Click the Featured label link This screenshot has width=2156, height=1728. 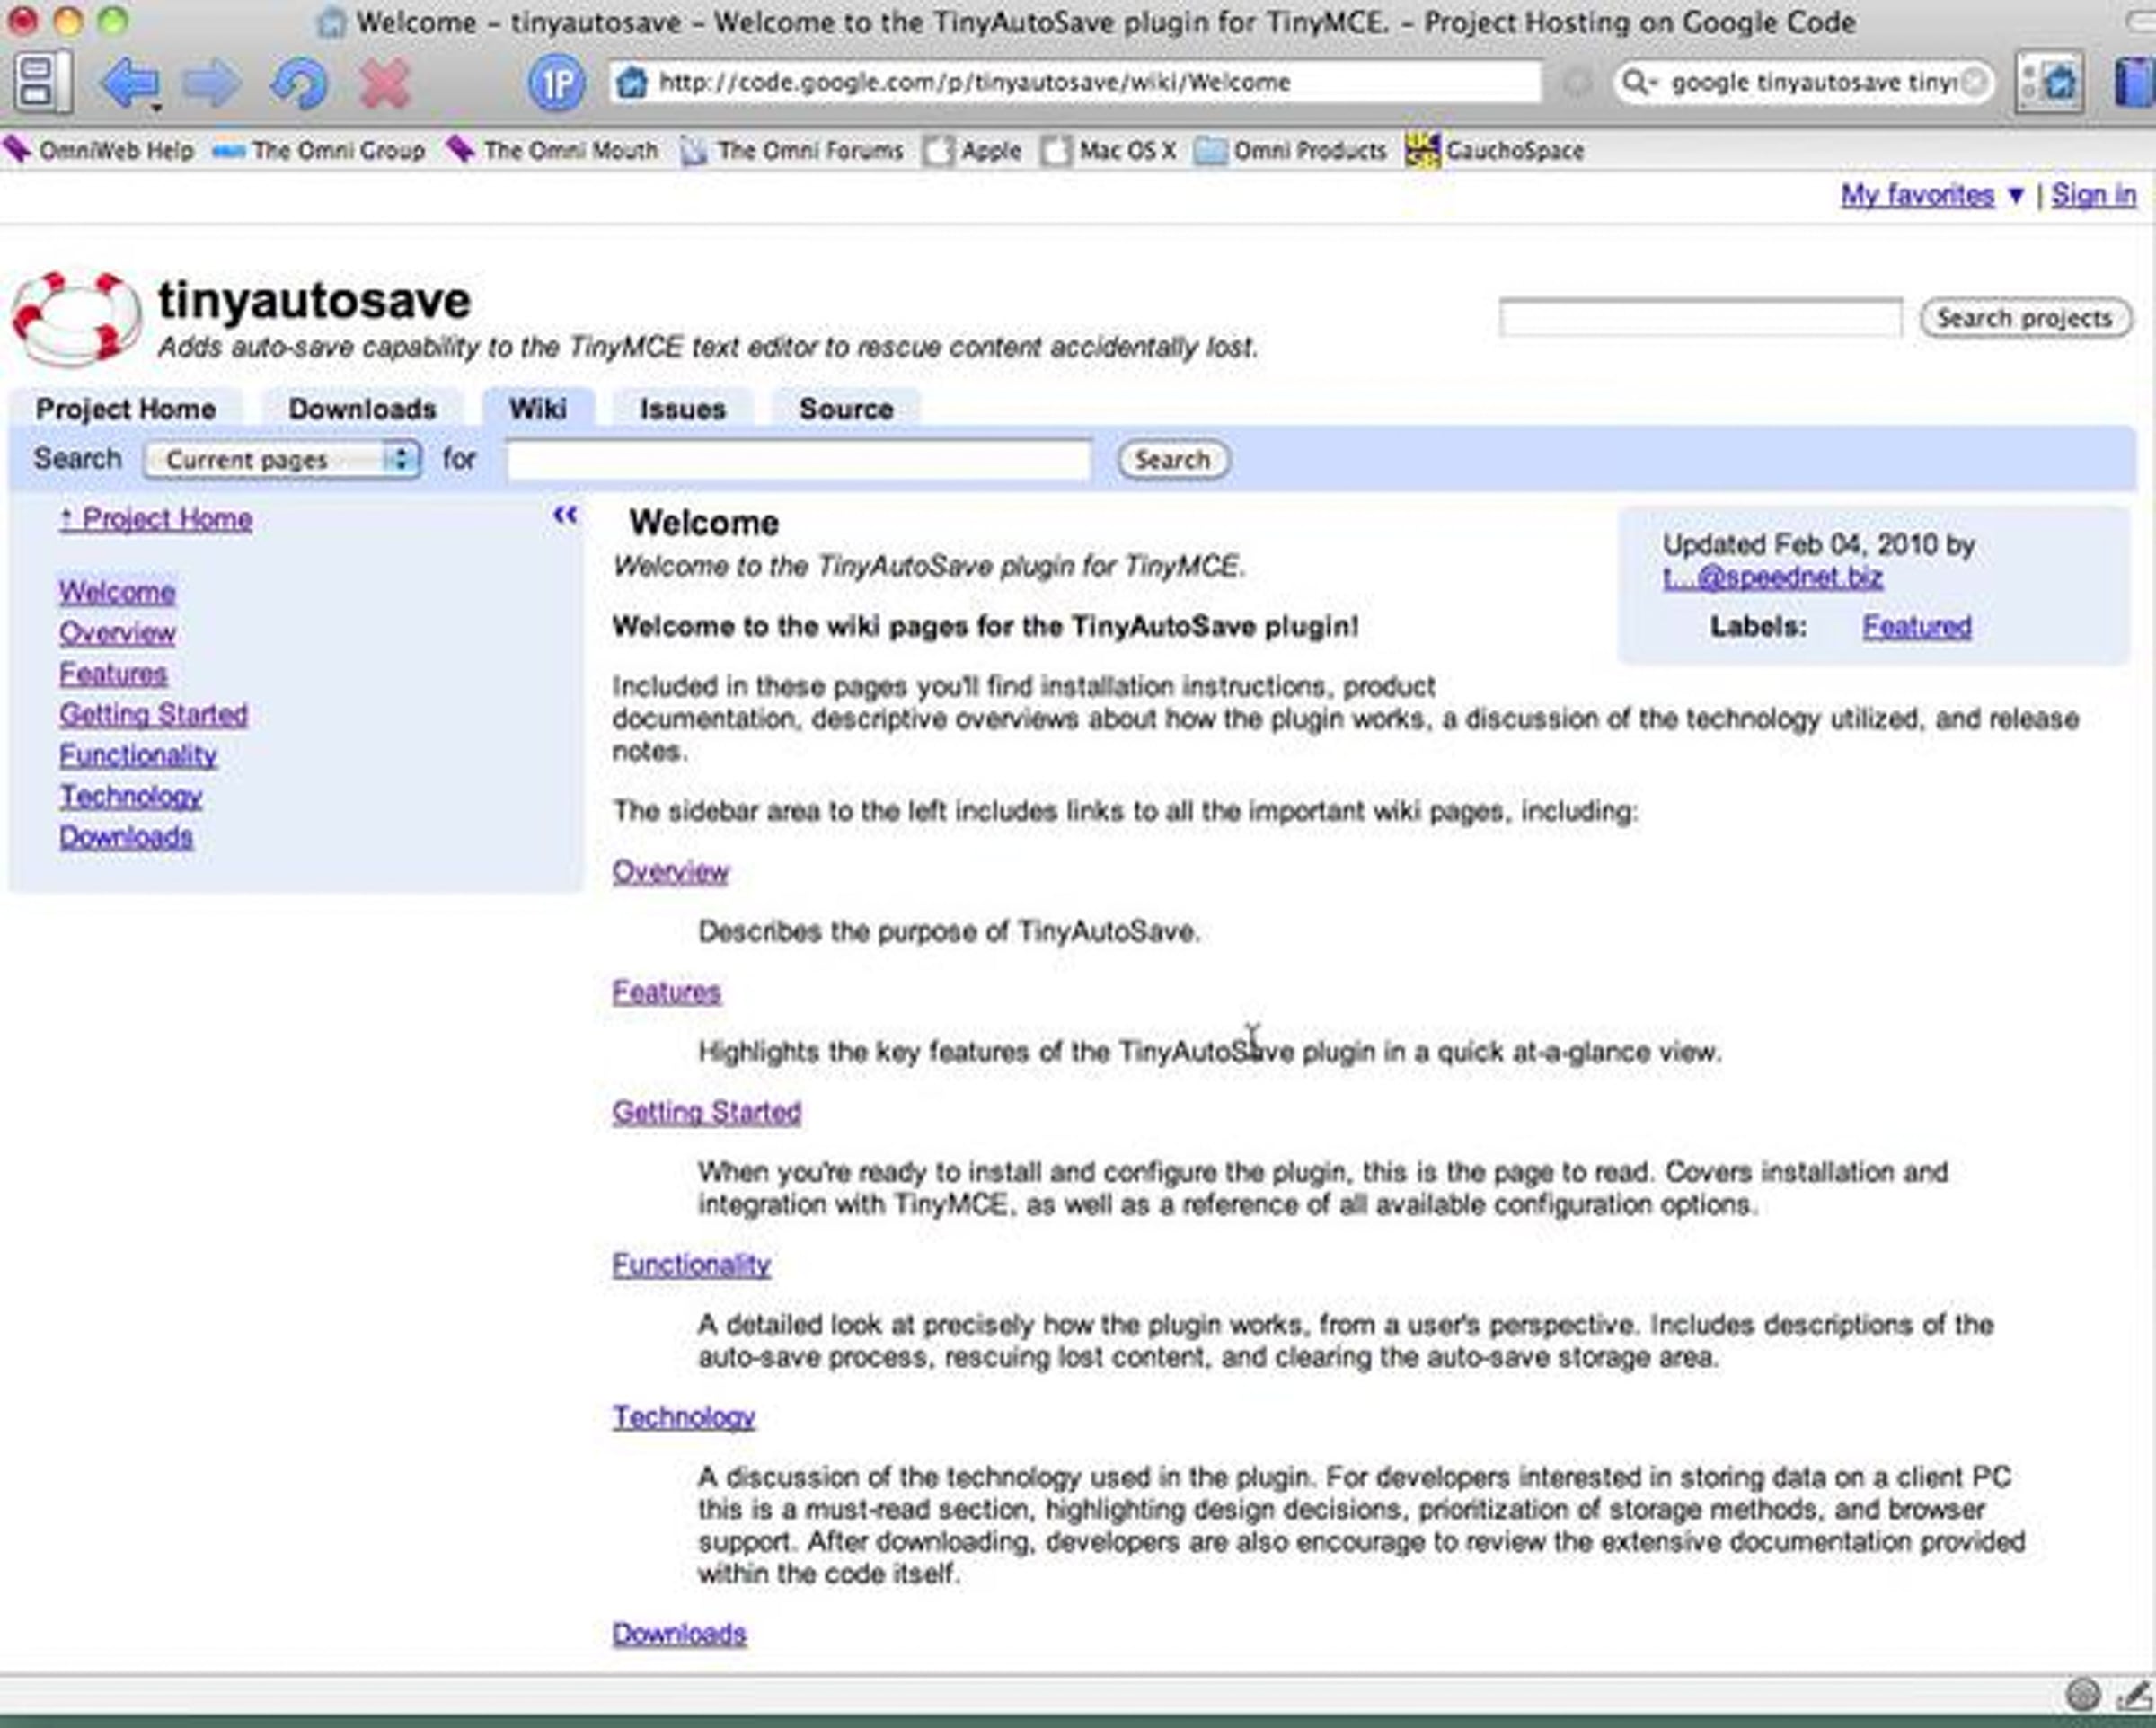click(x=1916, y=627)
